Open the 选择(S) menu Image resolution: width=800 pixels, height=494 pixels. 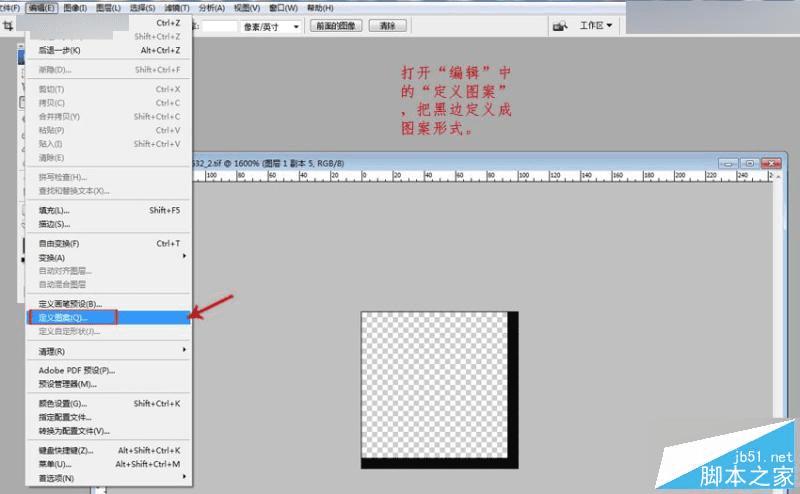142,8
